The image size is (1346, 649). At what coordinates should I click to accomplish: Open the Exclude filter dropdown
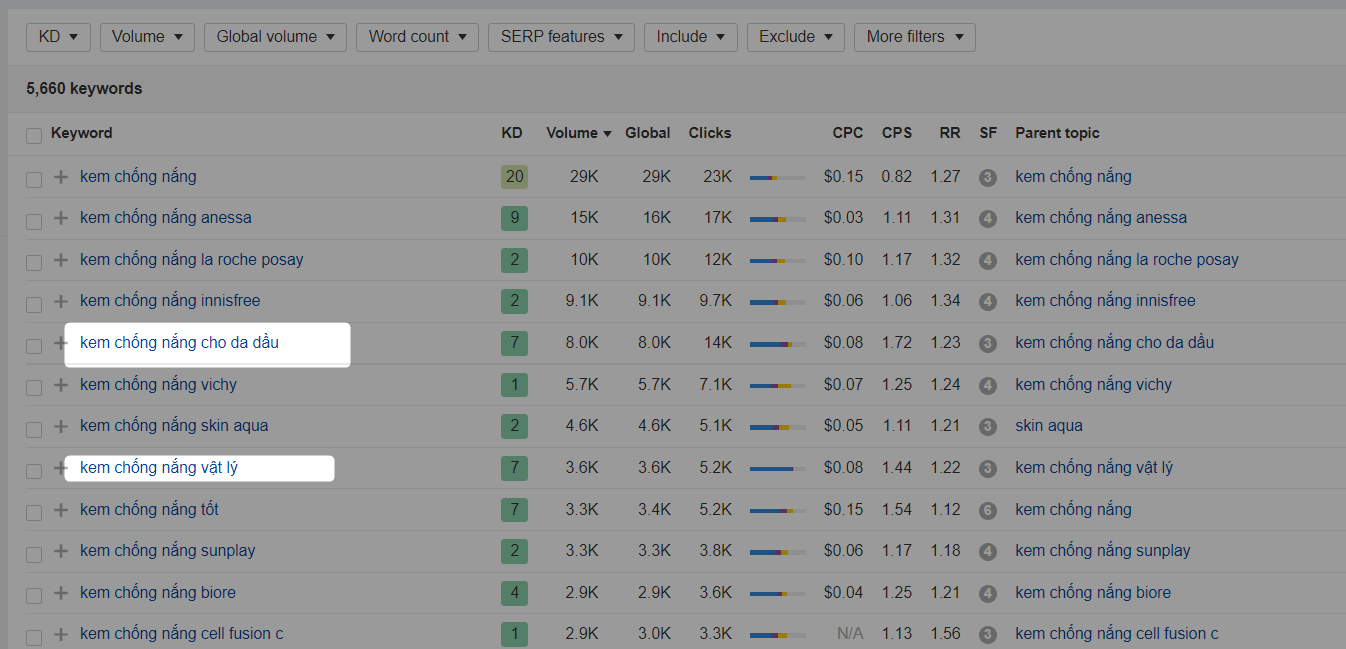click(x=796, y=37)
